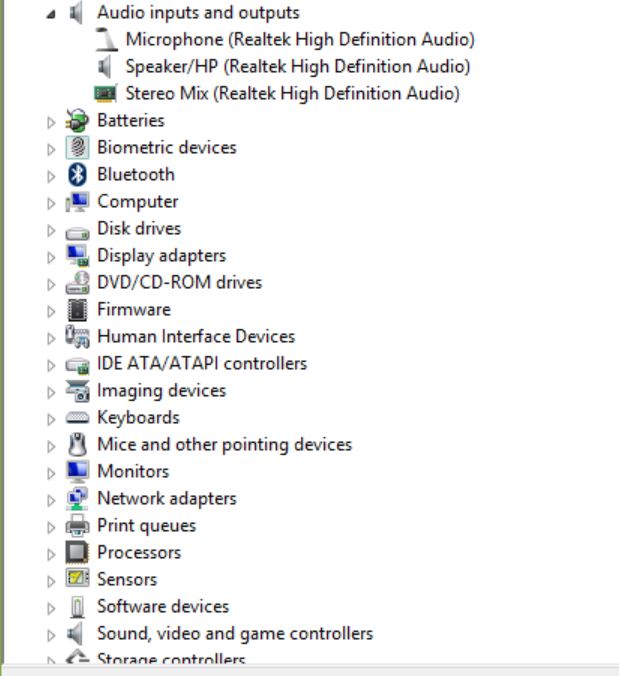This screenshot has width=619, height=676.
Task: Select Mice and other pointing devices
Action: point(224,444)
